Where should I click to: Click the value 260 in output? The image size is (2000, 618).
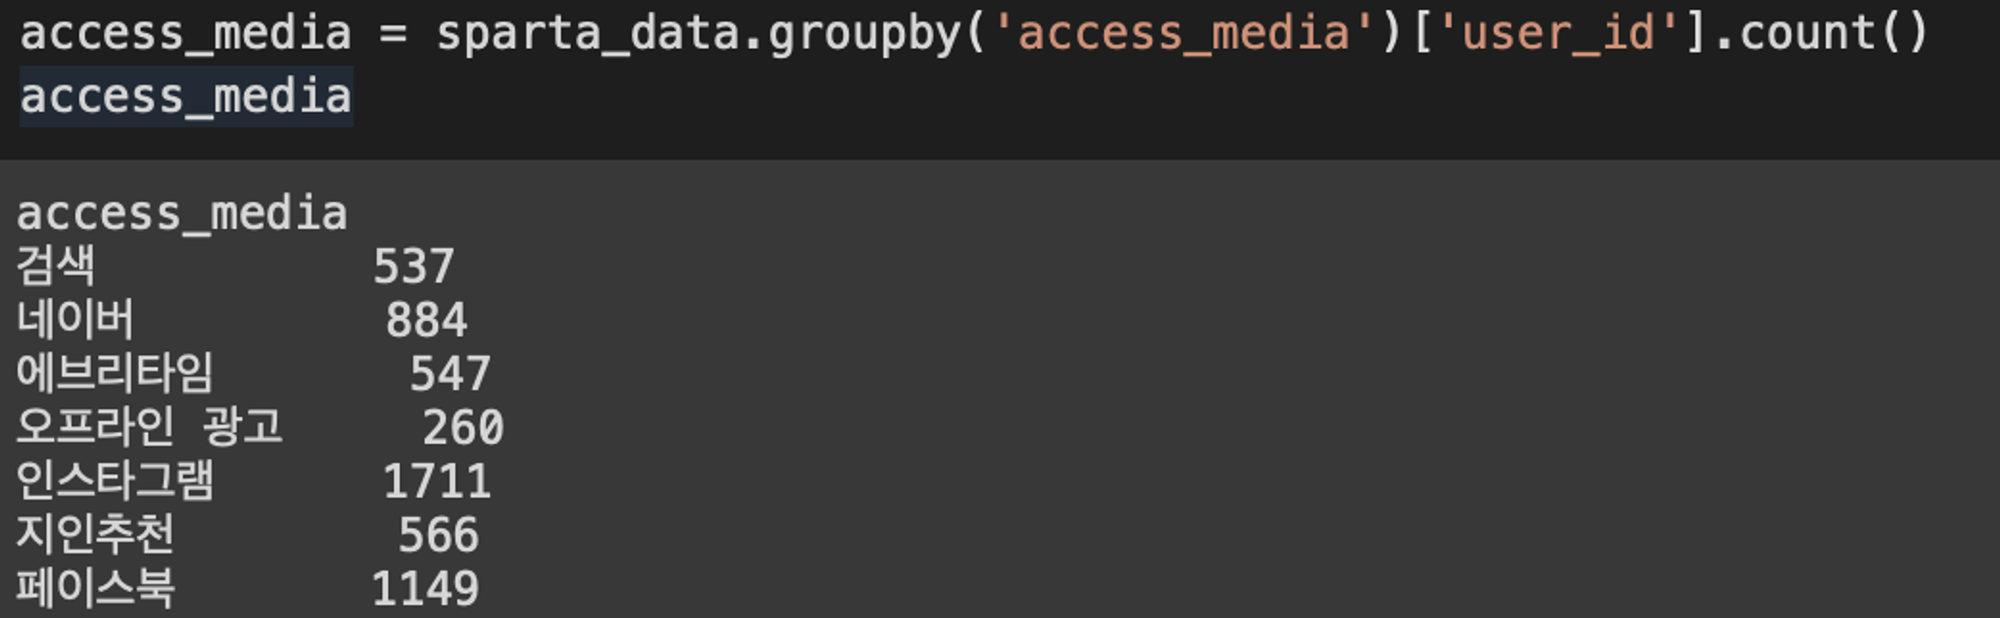coord(463,428)
